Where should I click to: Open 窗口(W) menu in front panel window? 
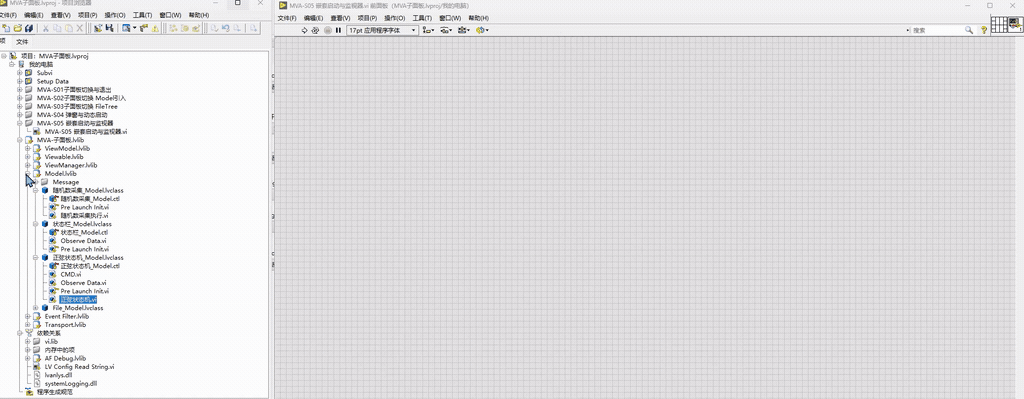tap(450, 18)
